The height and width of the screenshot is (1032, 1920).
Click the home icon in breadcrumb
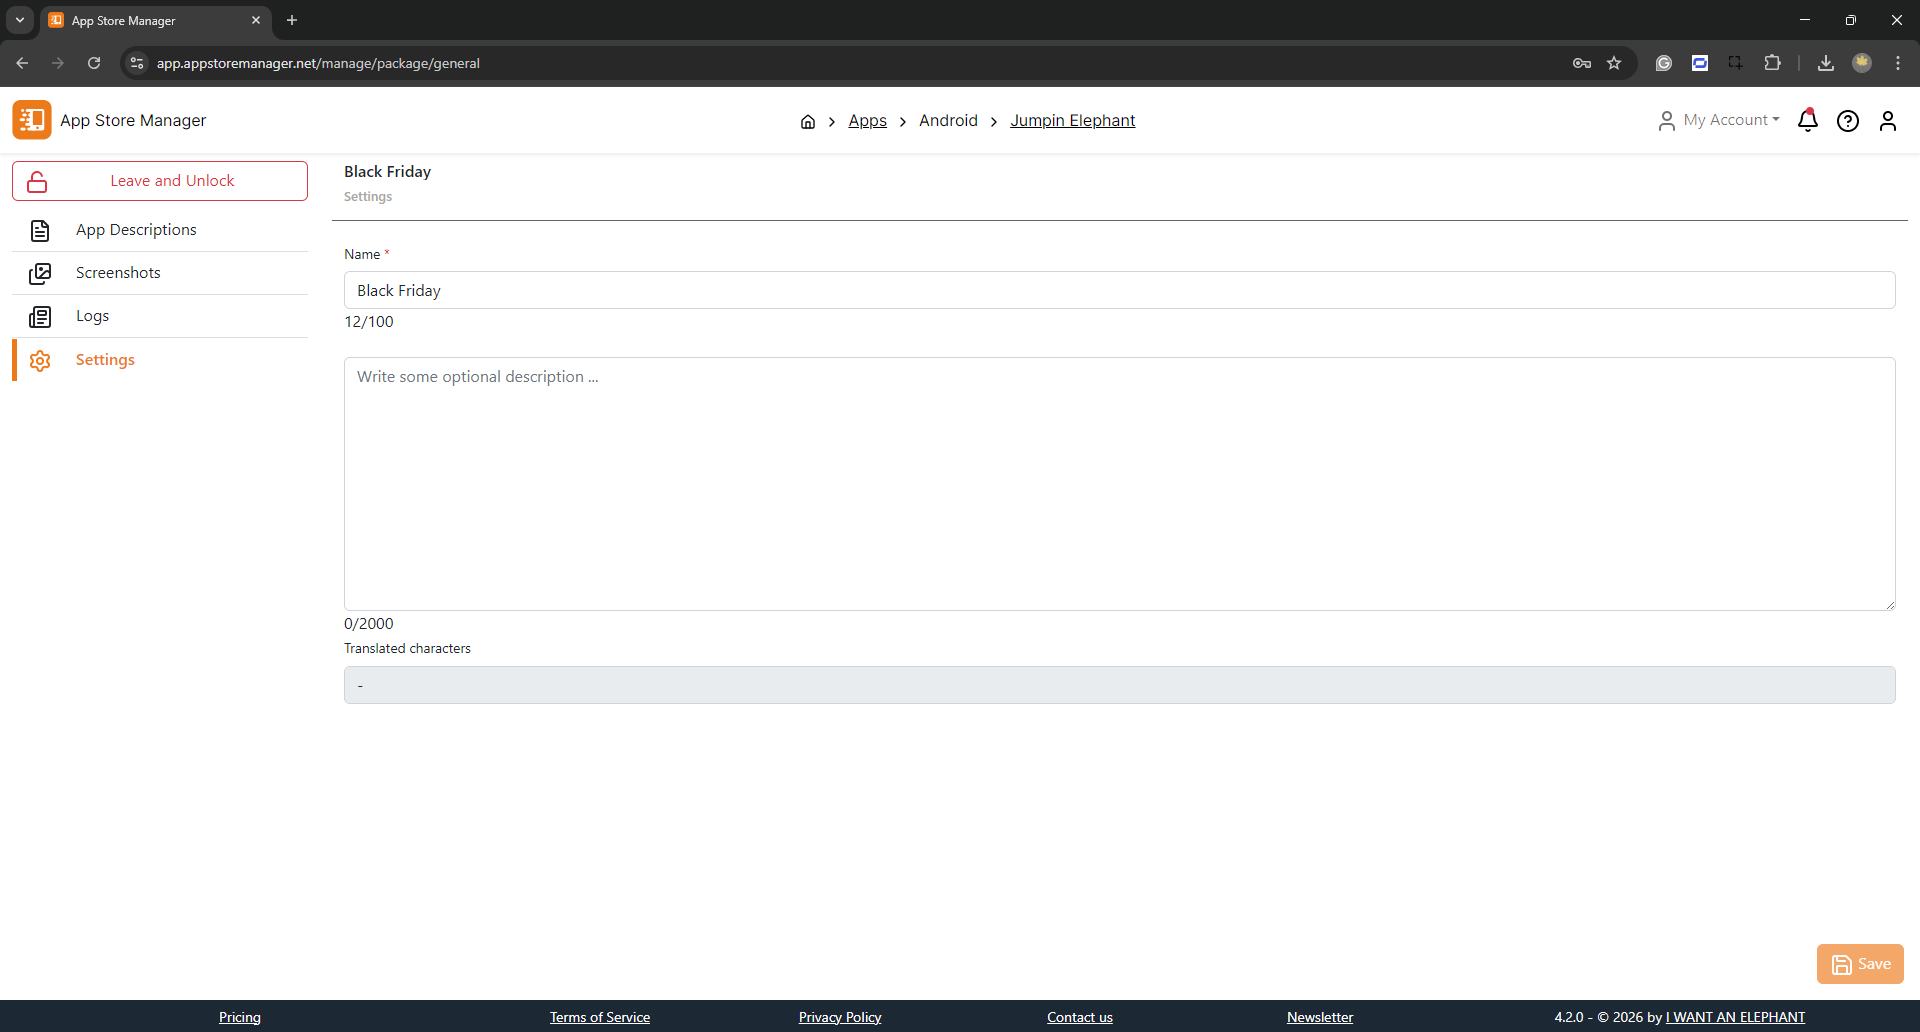808,121
